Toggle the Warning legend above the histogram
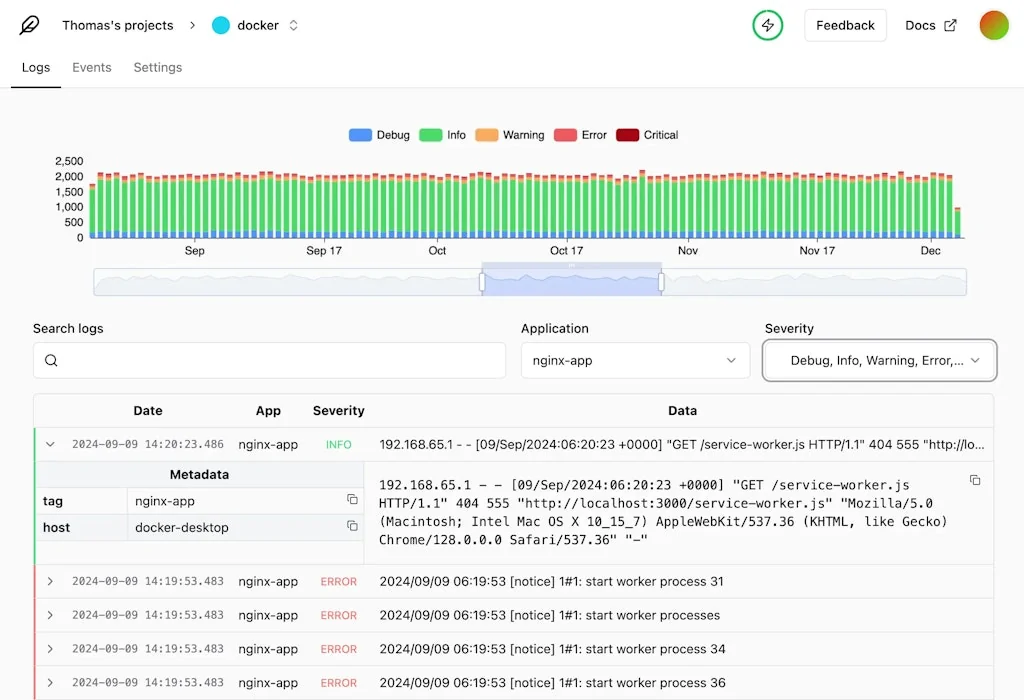This screenshot has width=1024, height=700. click(x=510, y=134)
